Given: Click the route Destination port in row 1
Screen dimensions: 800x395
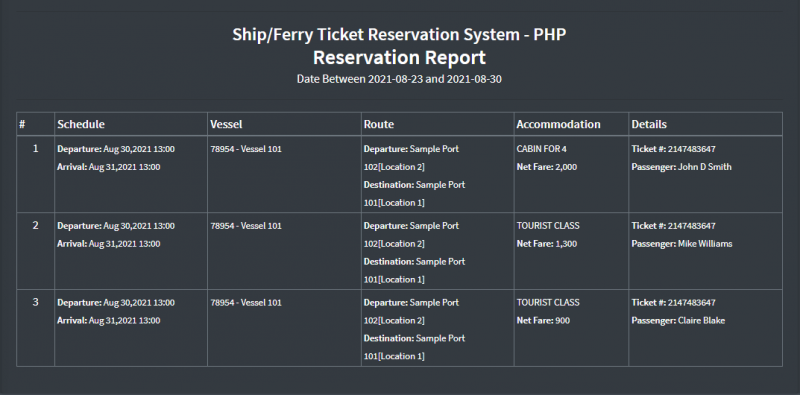Looking at the screenshot, I should click(414, 193).
